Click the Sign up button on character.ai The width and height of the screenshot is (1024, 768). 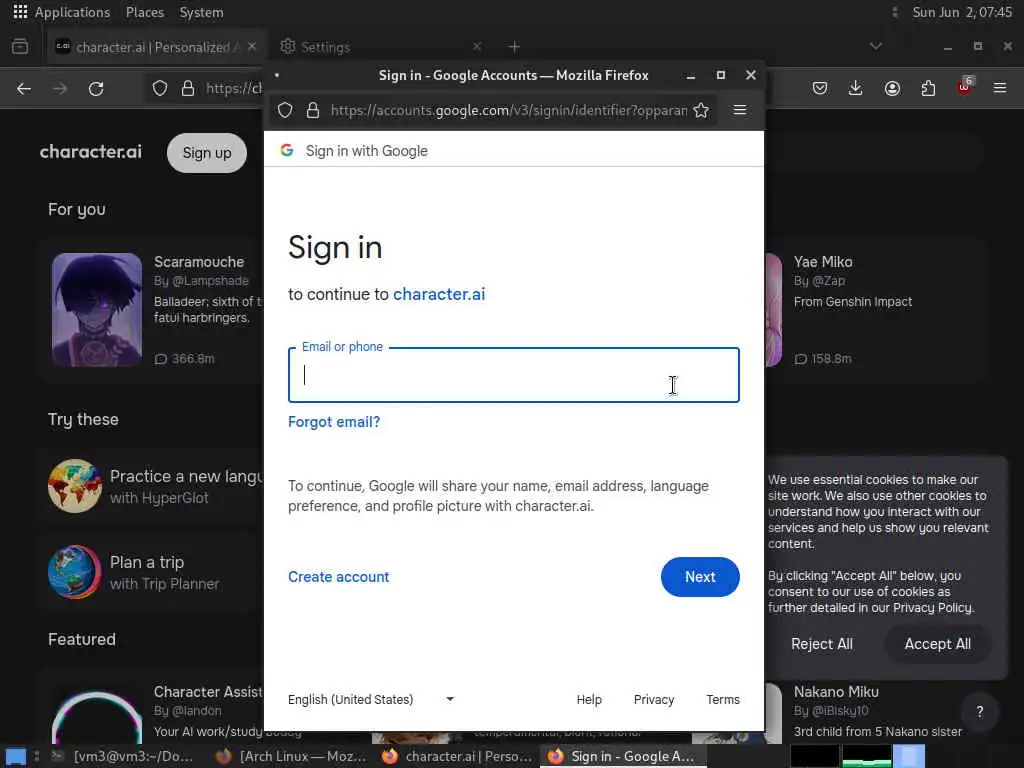[x=206, y=153]
